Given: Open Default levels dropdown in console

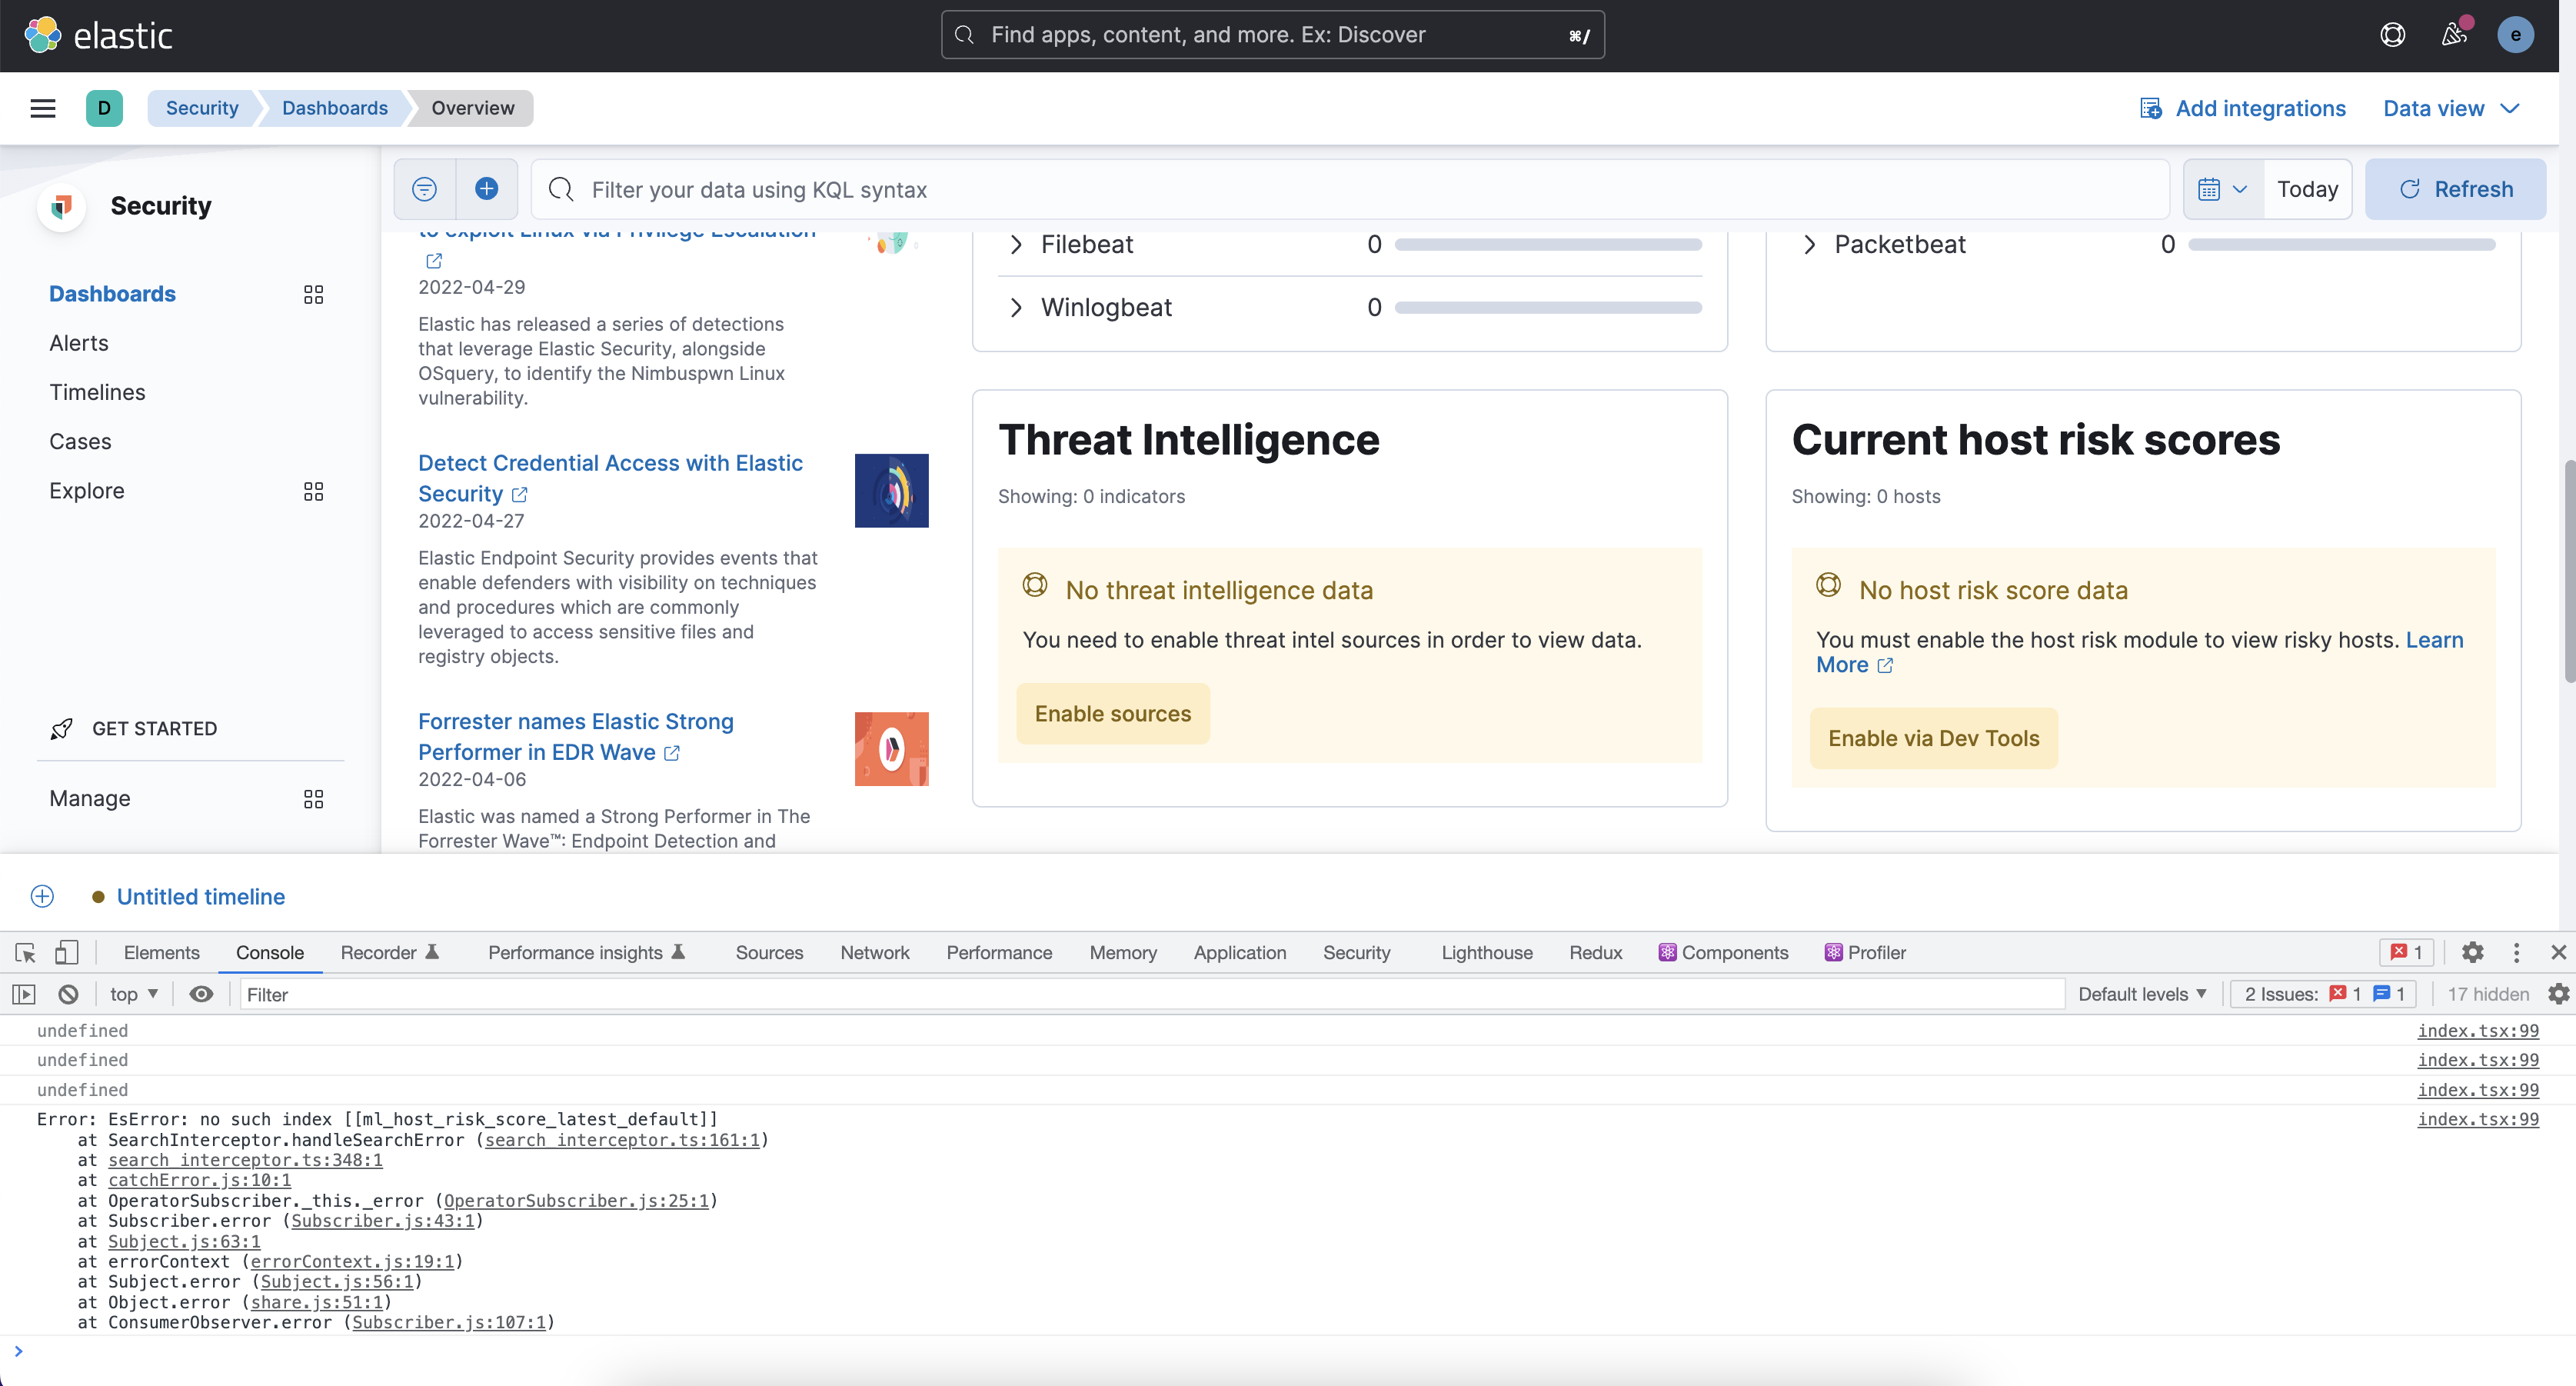Looking at the screenshot, I should coord(2141,994).
